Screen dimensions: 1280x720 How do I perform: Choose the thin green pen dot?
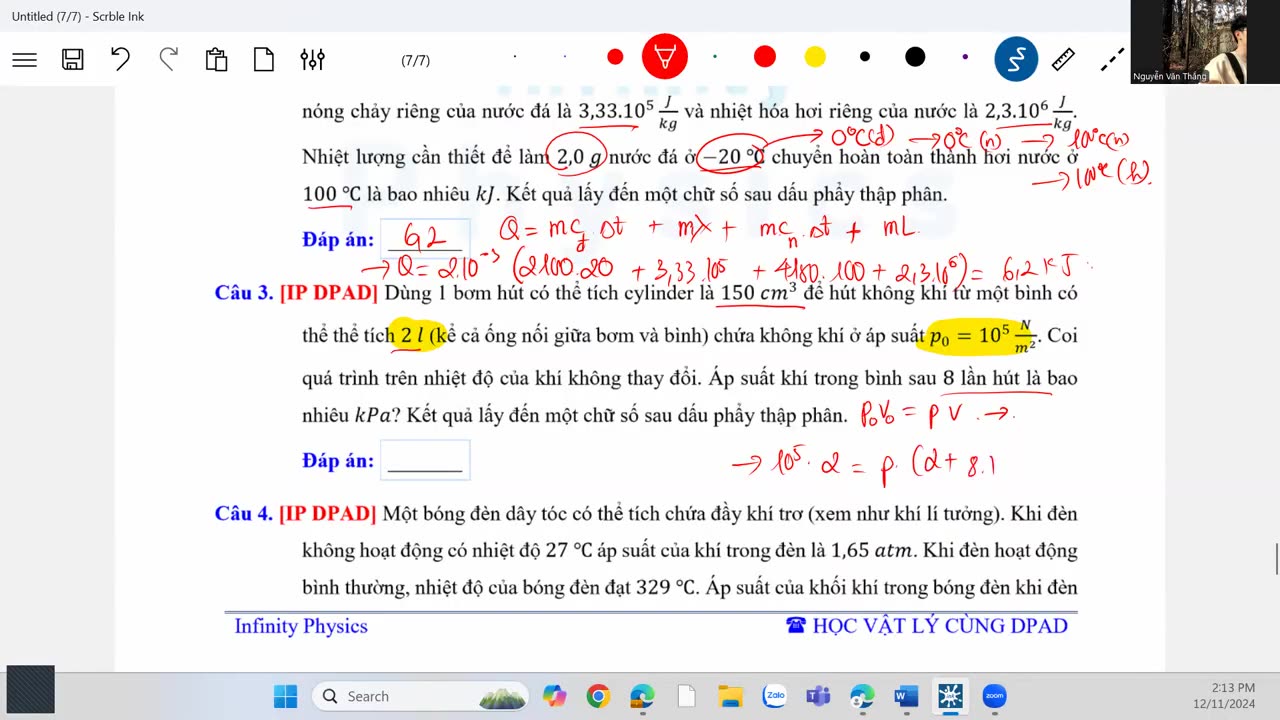pyautogui.click(x=715, y=57)
